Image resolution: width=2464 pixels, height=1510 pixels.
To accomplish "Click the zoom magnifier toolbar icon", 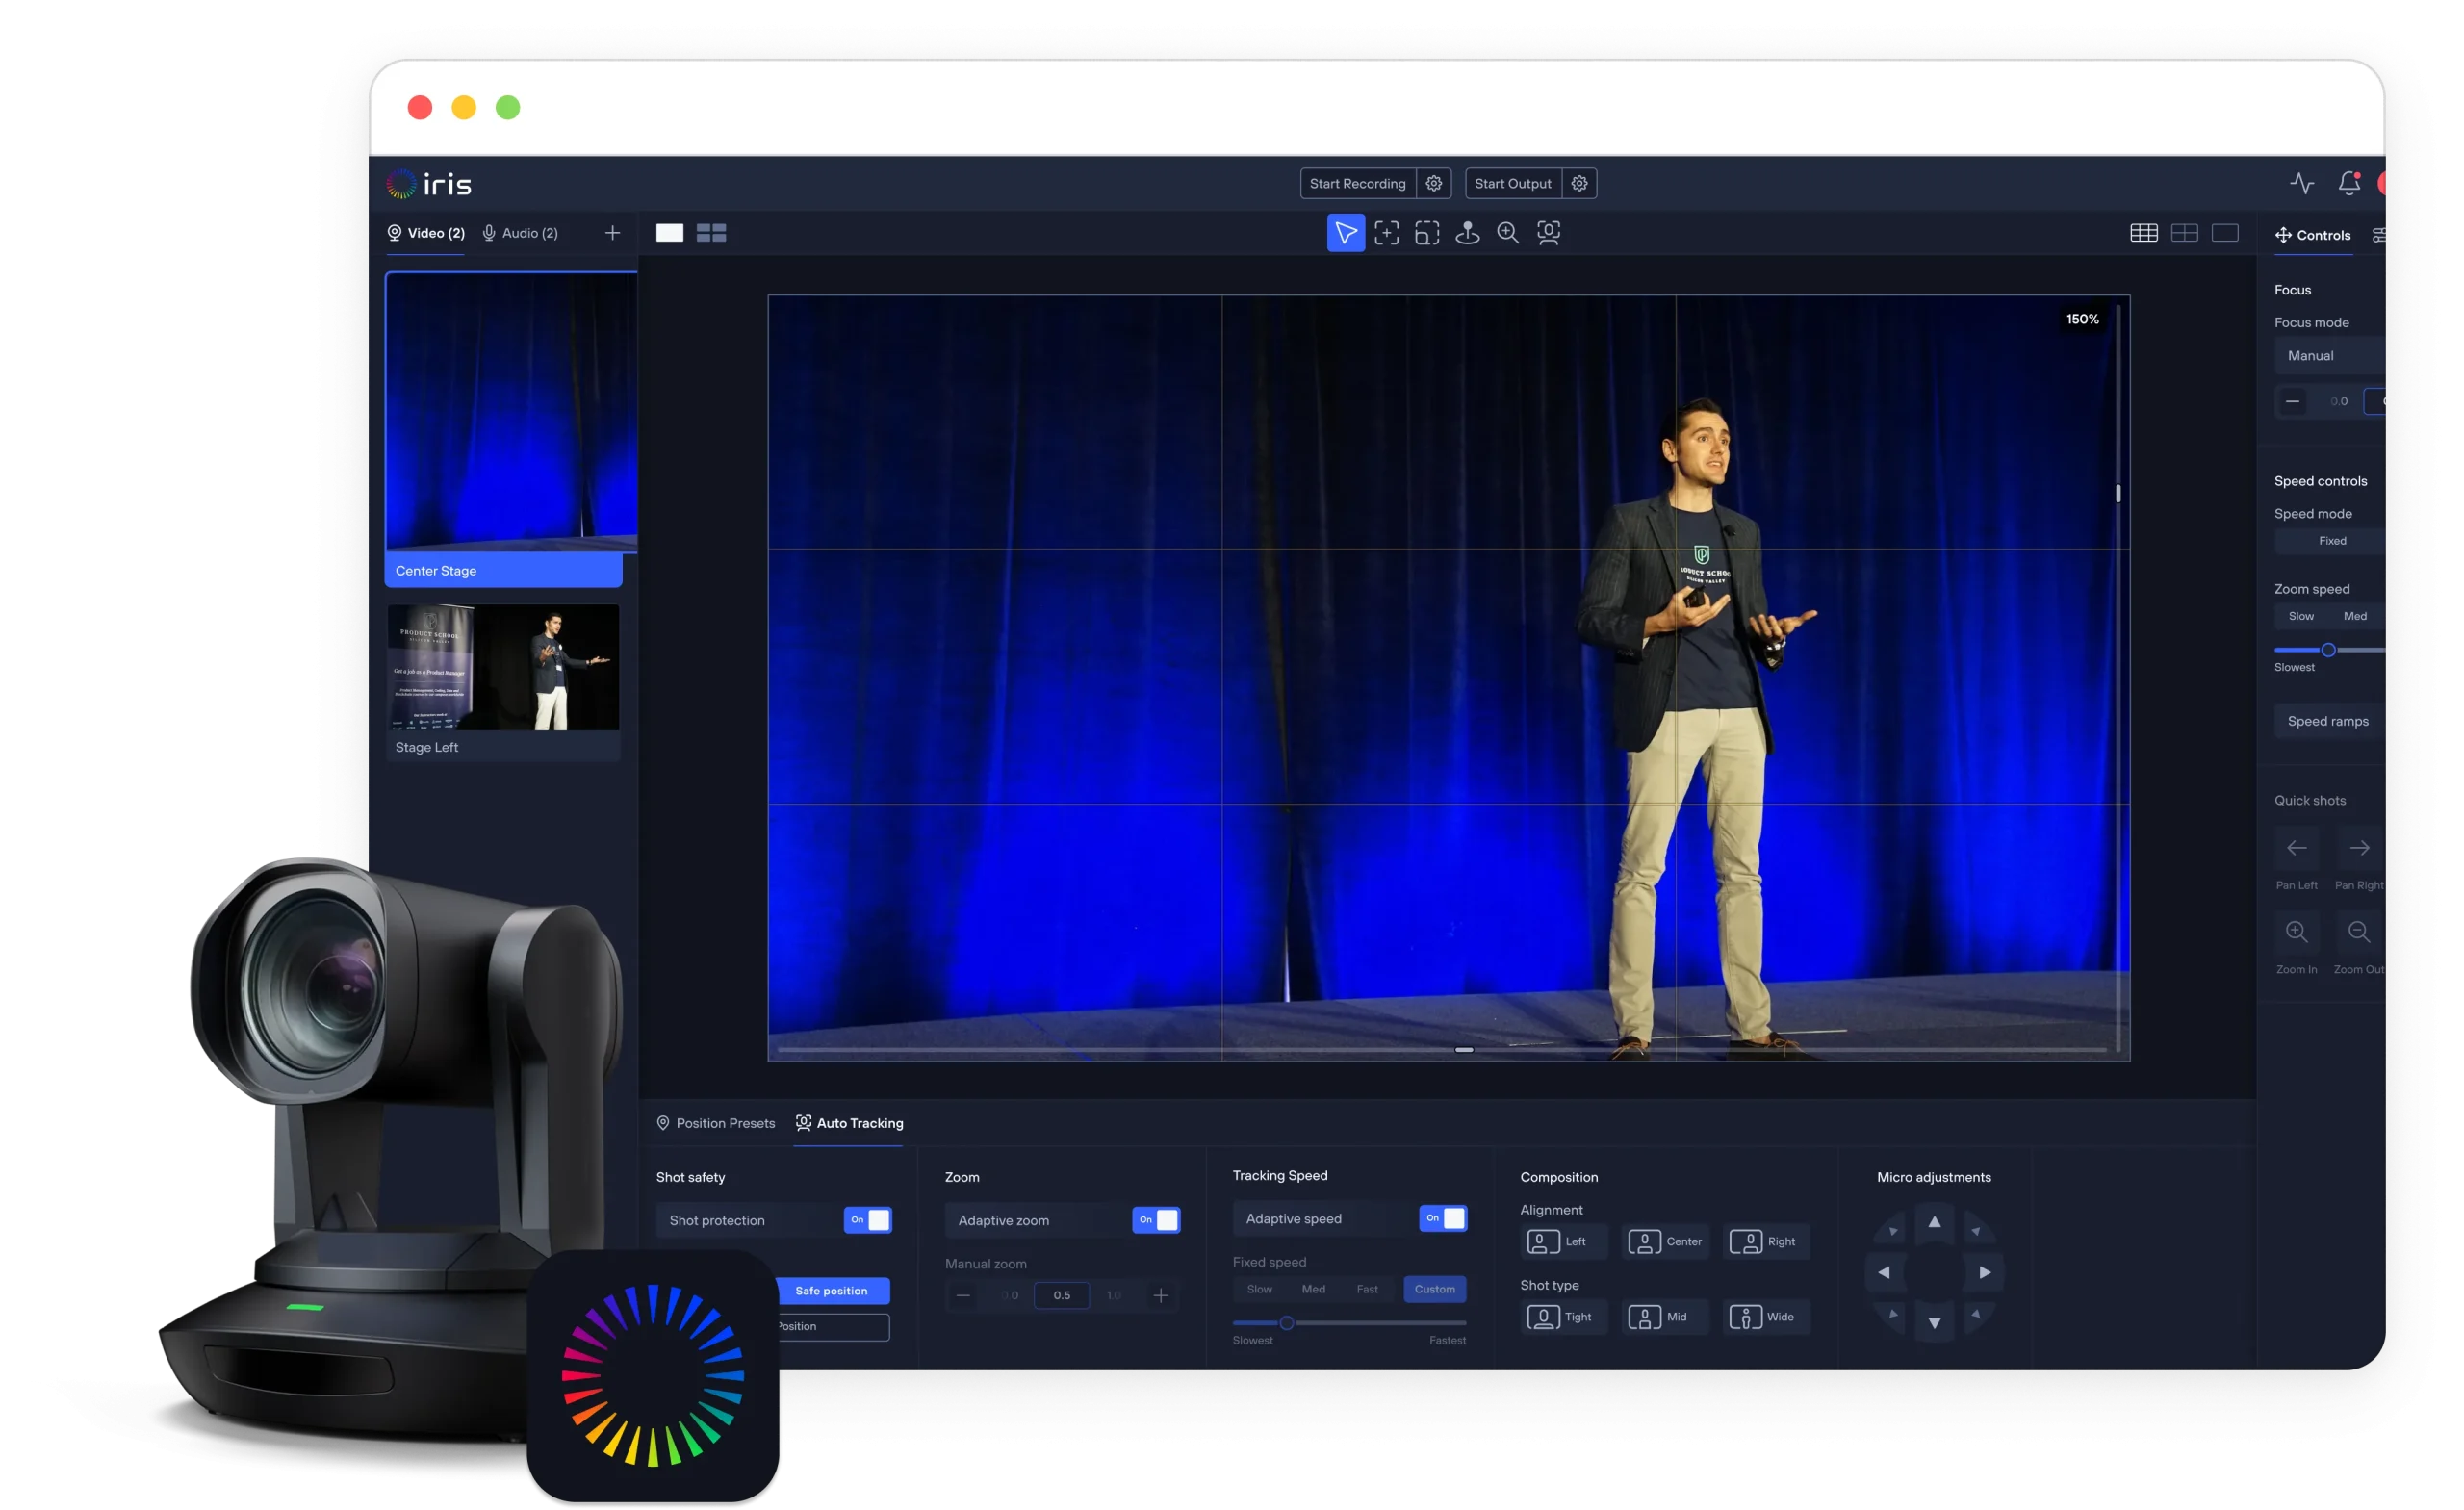I will pyautogui.click(x=1507, y=233).
